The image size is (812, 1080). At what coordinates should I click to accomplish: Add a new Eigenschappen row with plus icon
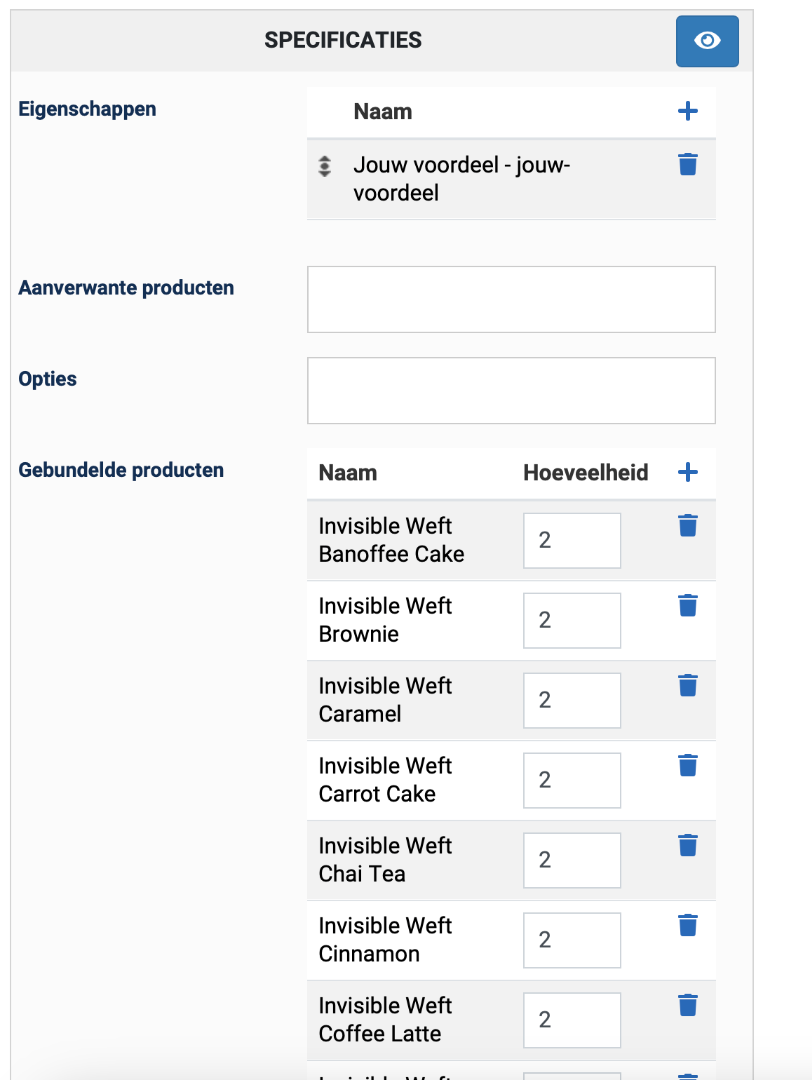point(687,111)
